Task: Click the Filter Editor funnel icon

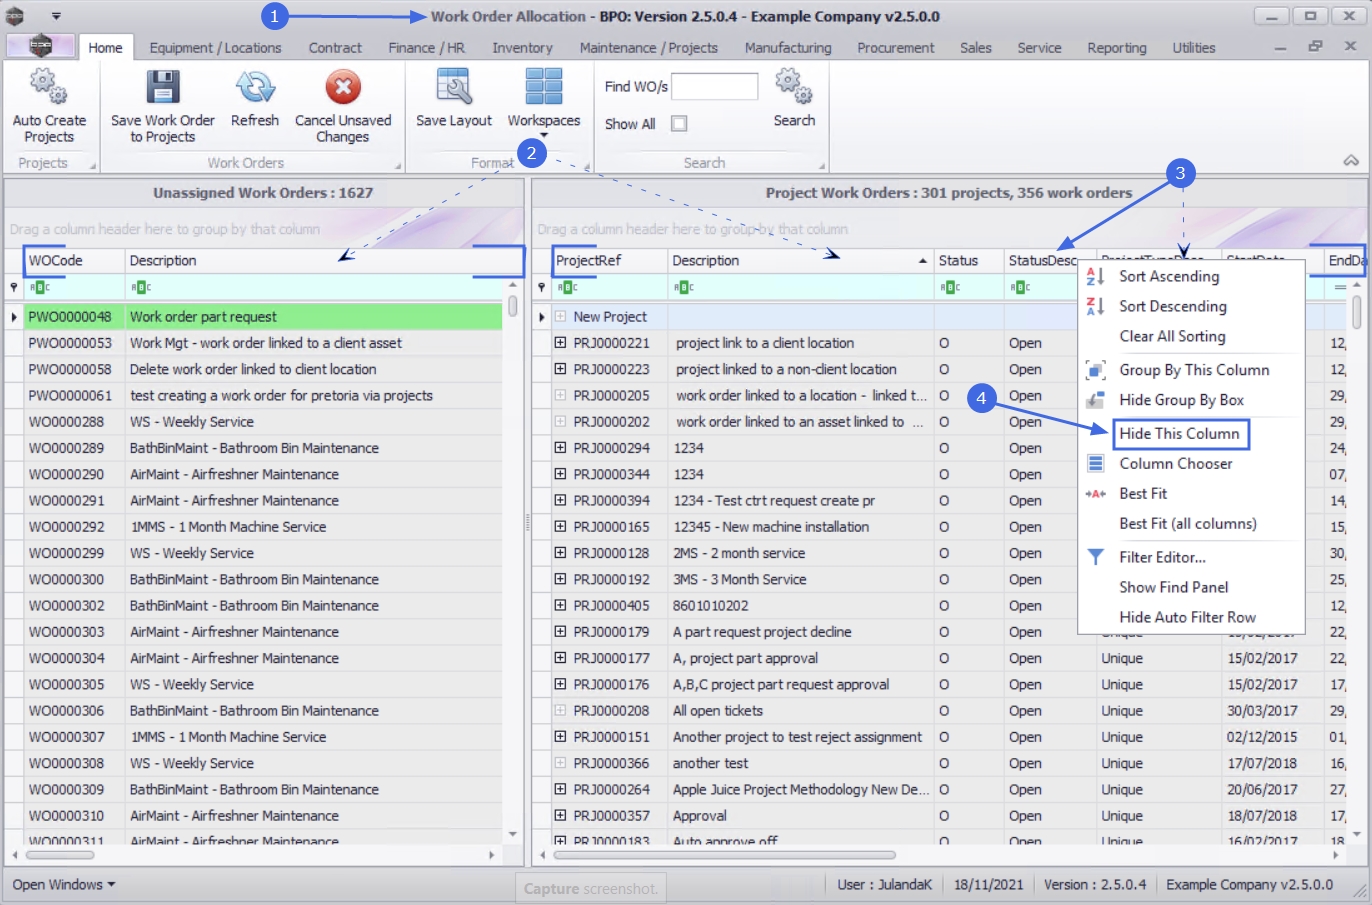Action: coord(1095,557)
